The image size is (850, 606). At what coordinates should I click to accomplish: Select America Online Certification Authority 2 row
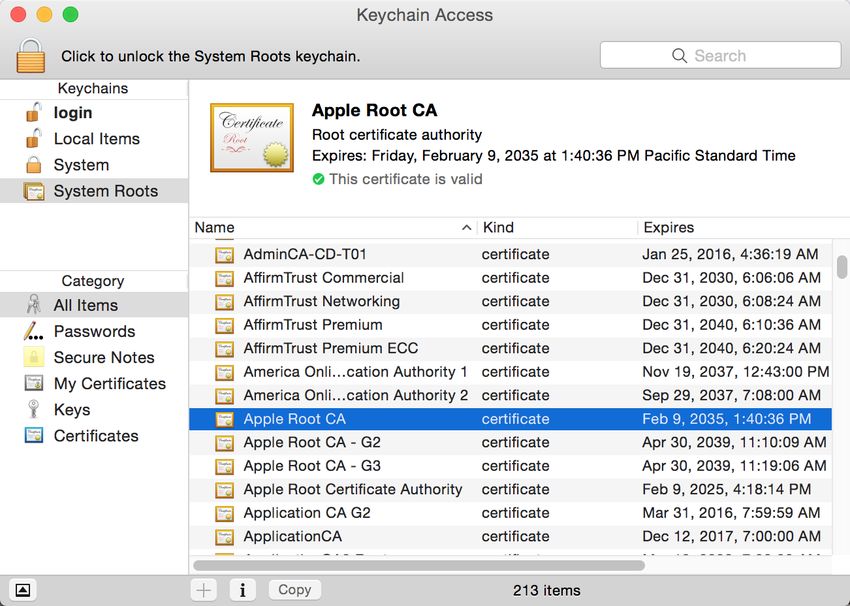pyautogui.click(x=510, y=395)
